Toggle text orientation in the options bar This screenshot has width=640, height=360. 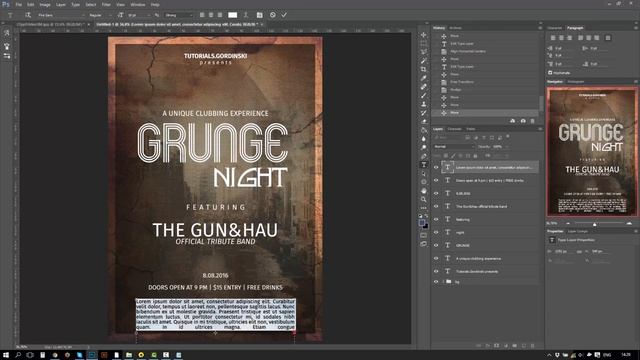point(28,15)
